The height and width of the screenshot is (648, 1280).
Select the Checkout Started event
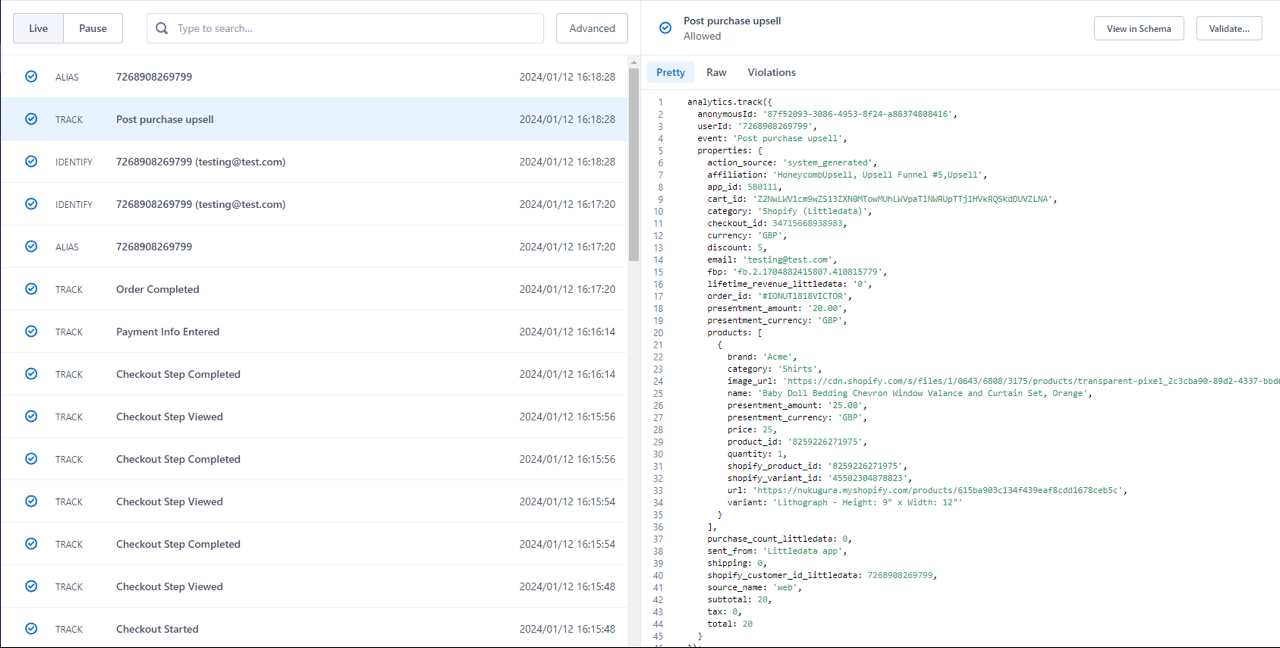(x=314, y=629)
